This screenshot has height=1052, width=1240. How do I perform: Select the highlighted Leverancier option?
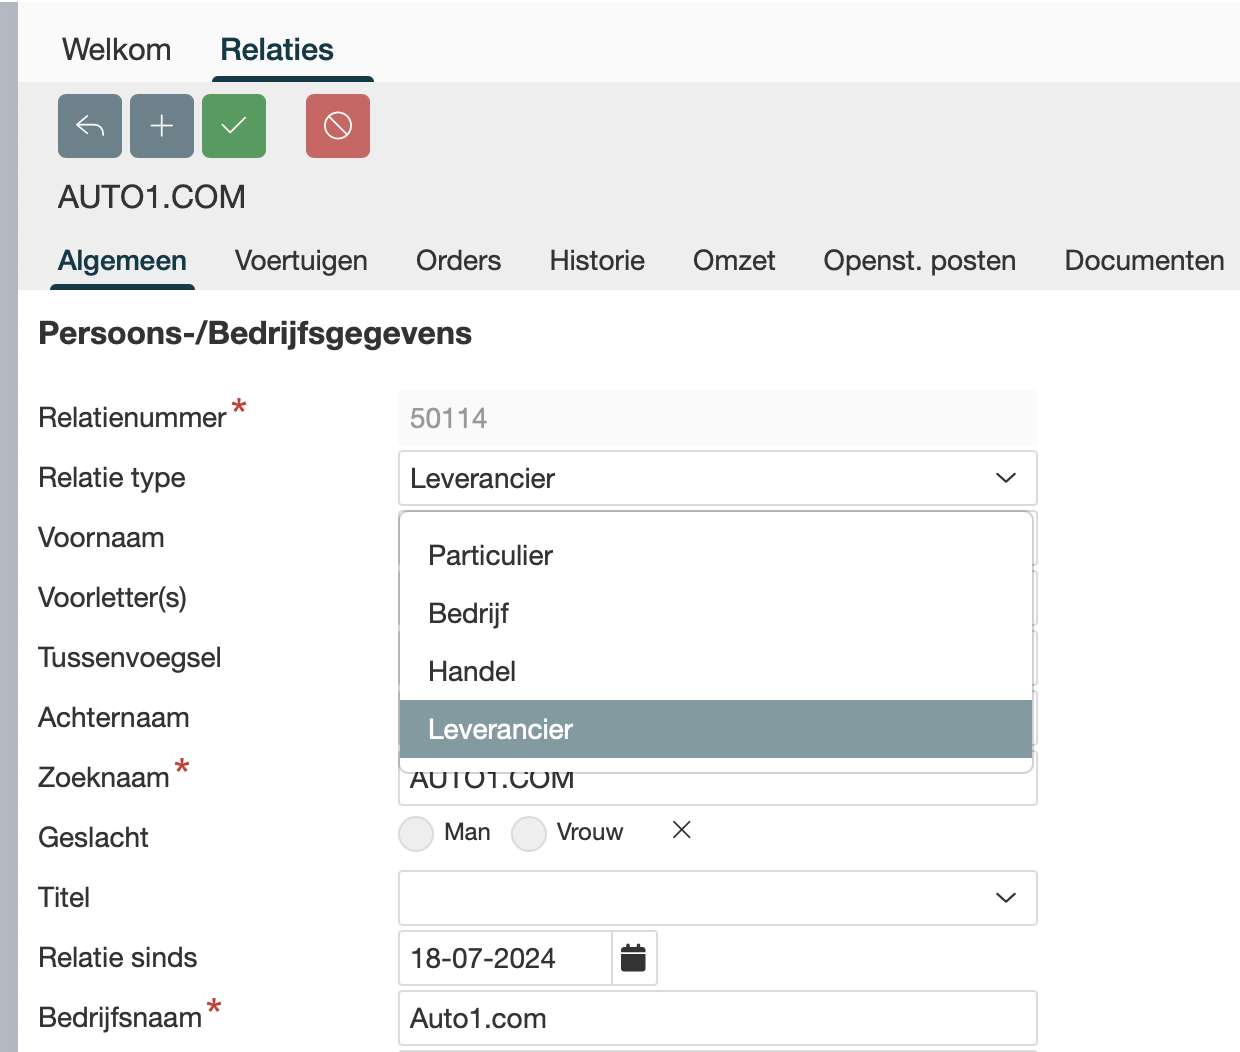[x=500, y=729]
